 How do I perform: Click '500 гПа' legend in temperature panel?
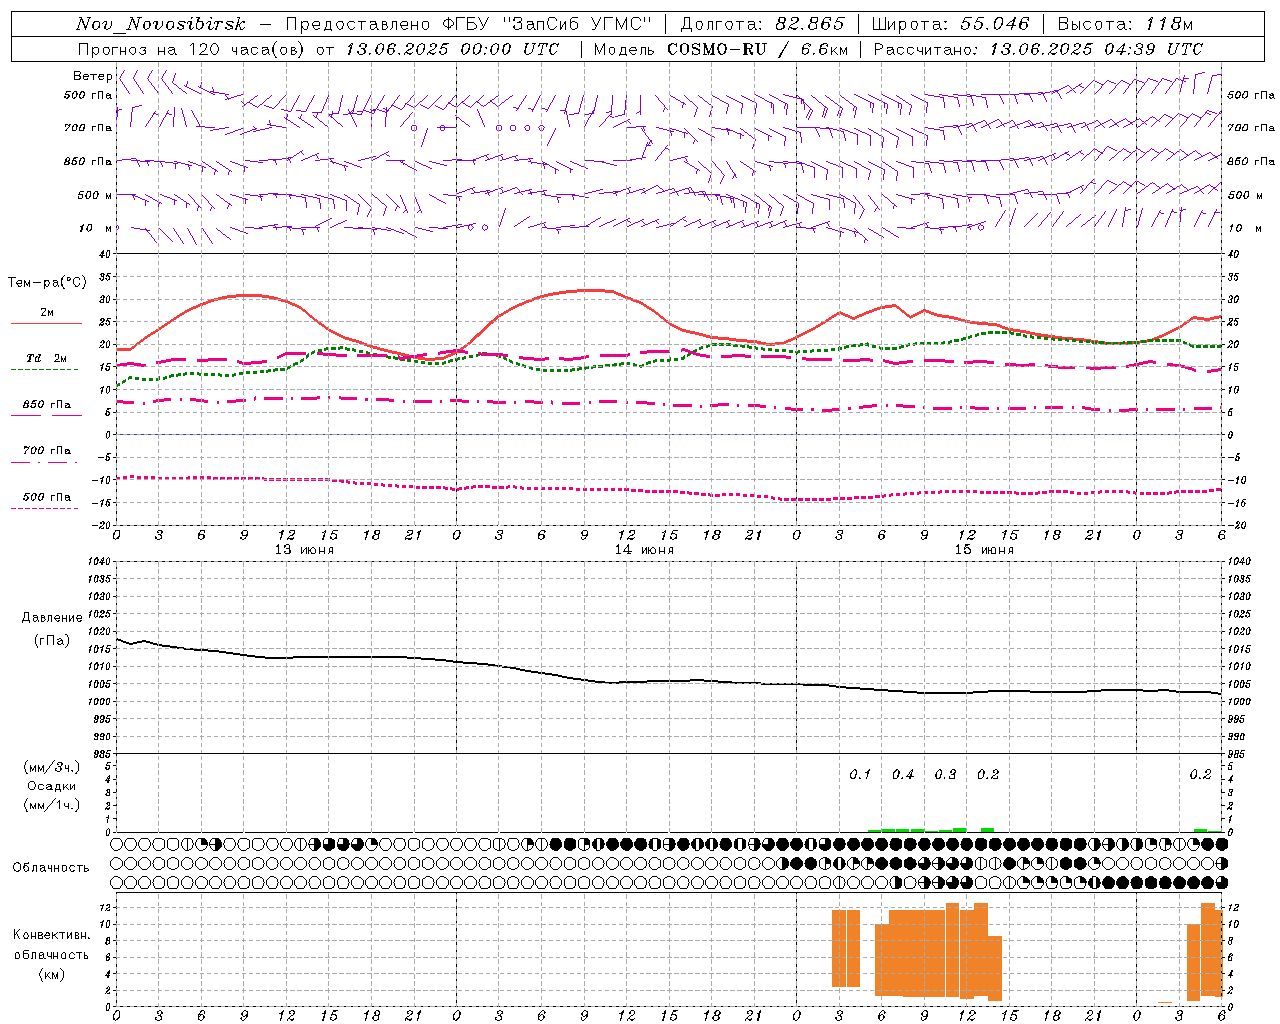pyautogui.click(x=47, y=497)
